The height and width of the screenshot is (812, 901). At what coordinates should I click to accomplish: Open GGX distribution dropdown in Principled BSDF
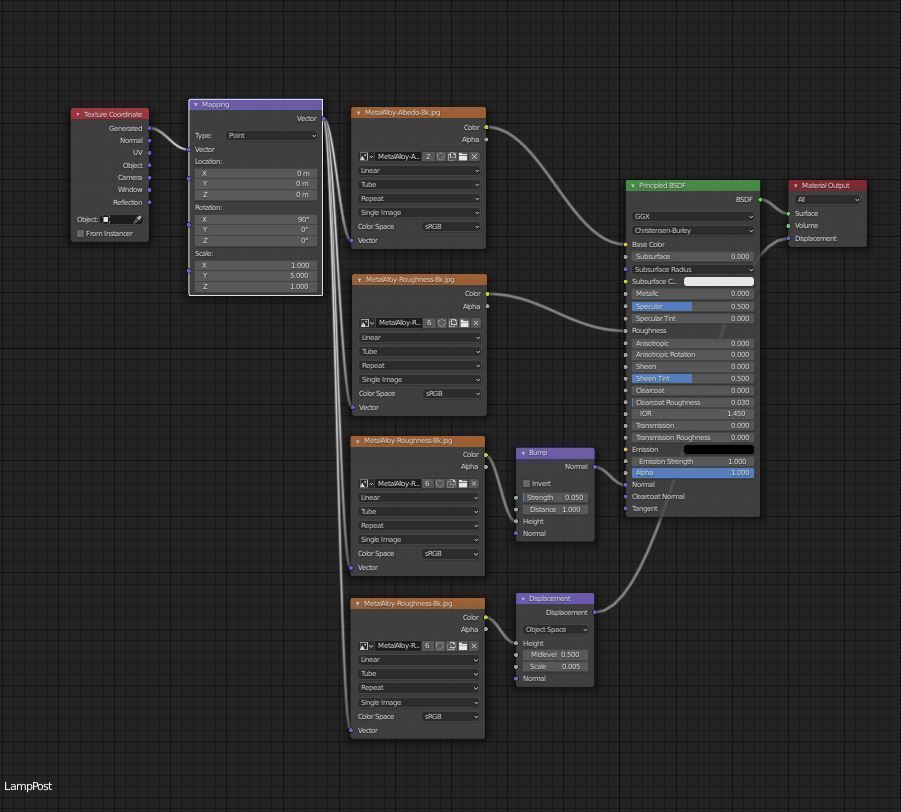693,217
